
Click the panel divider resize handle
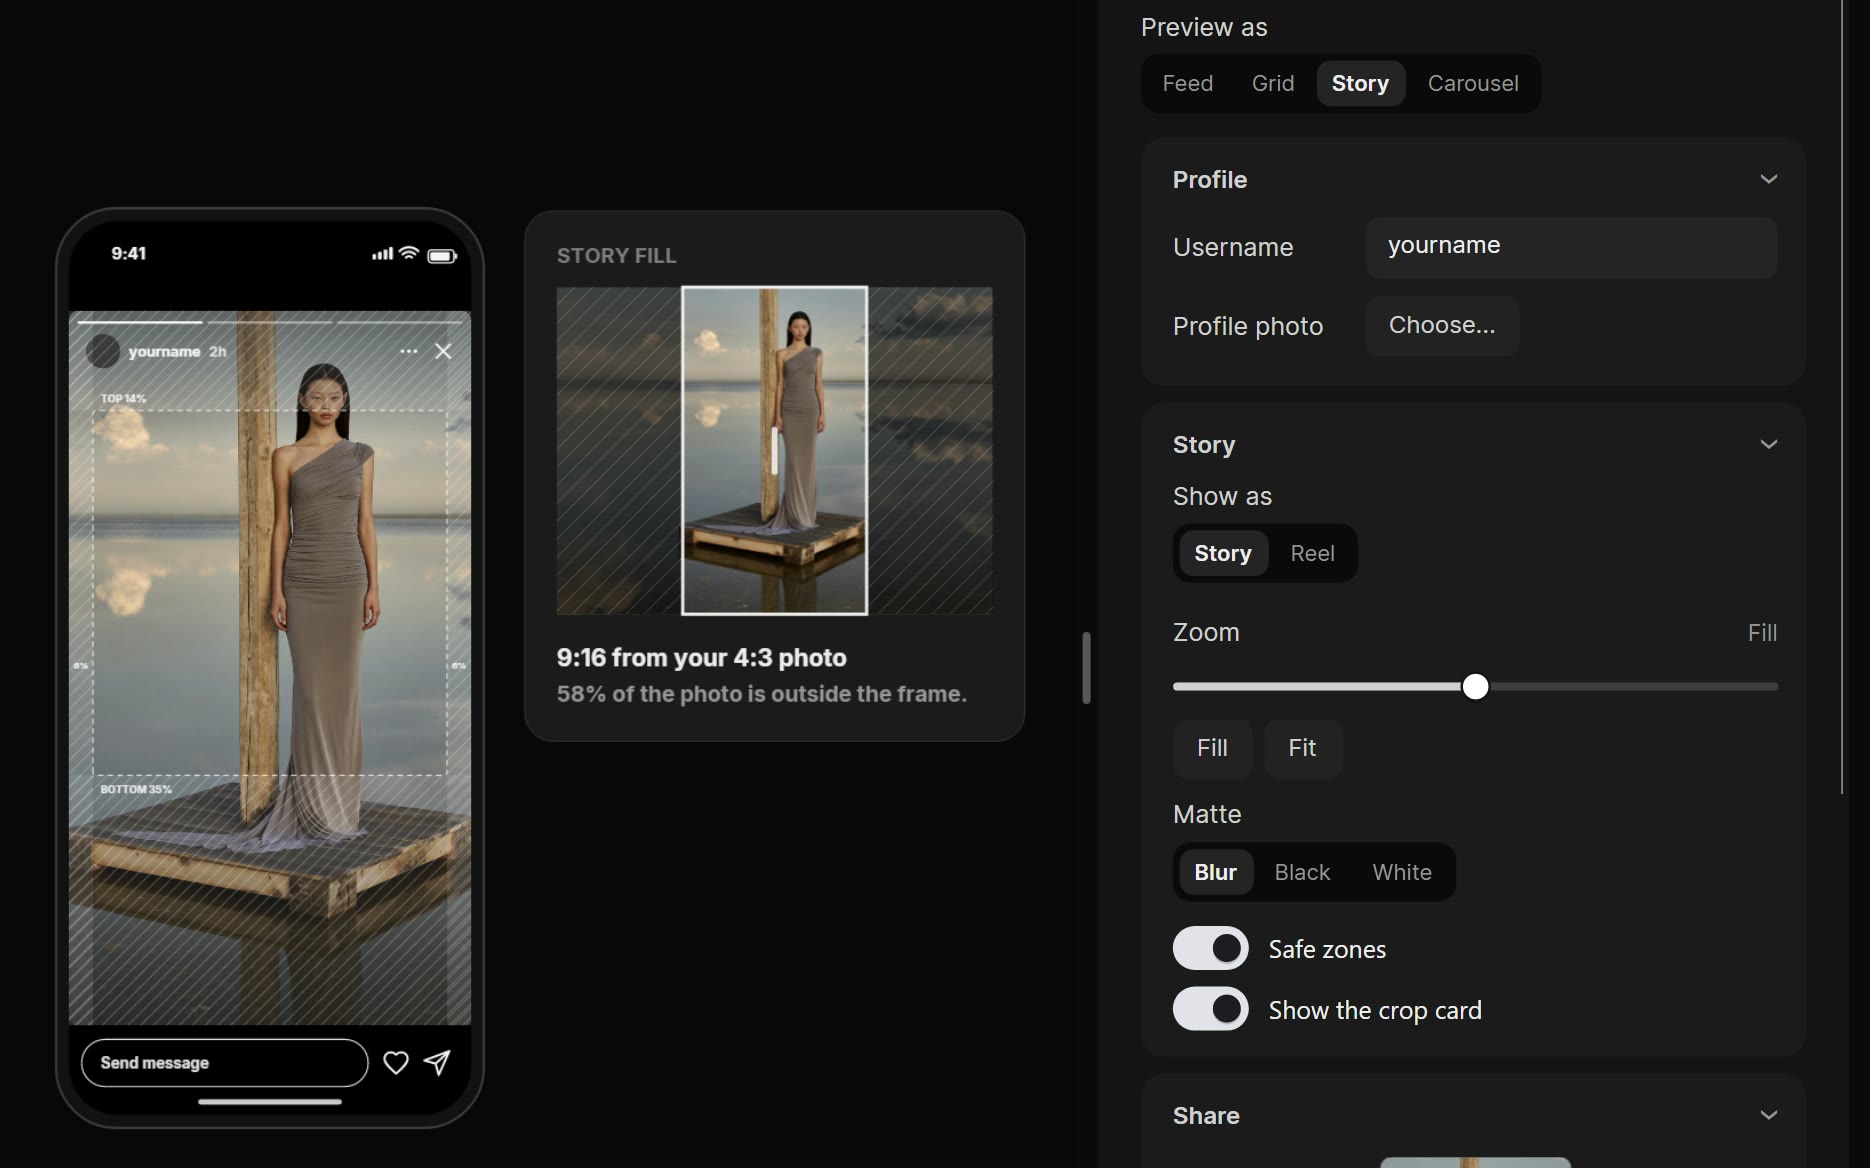[x=1086, y=668]
